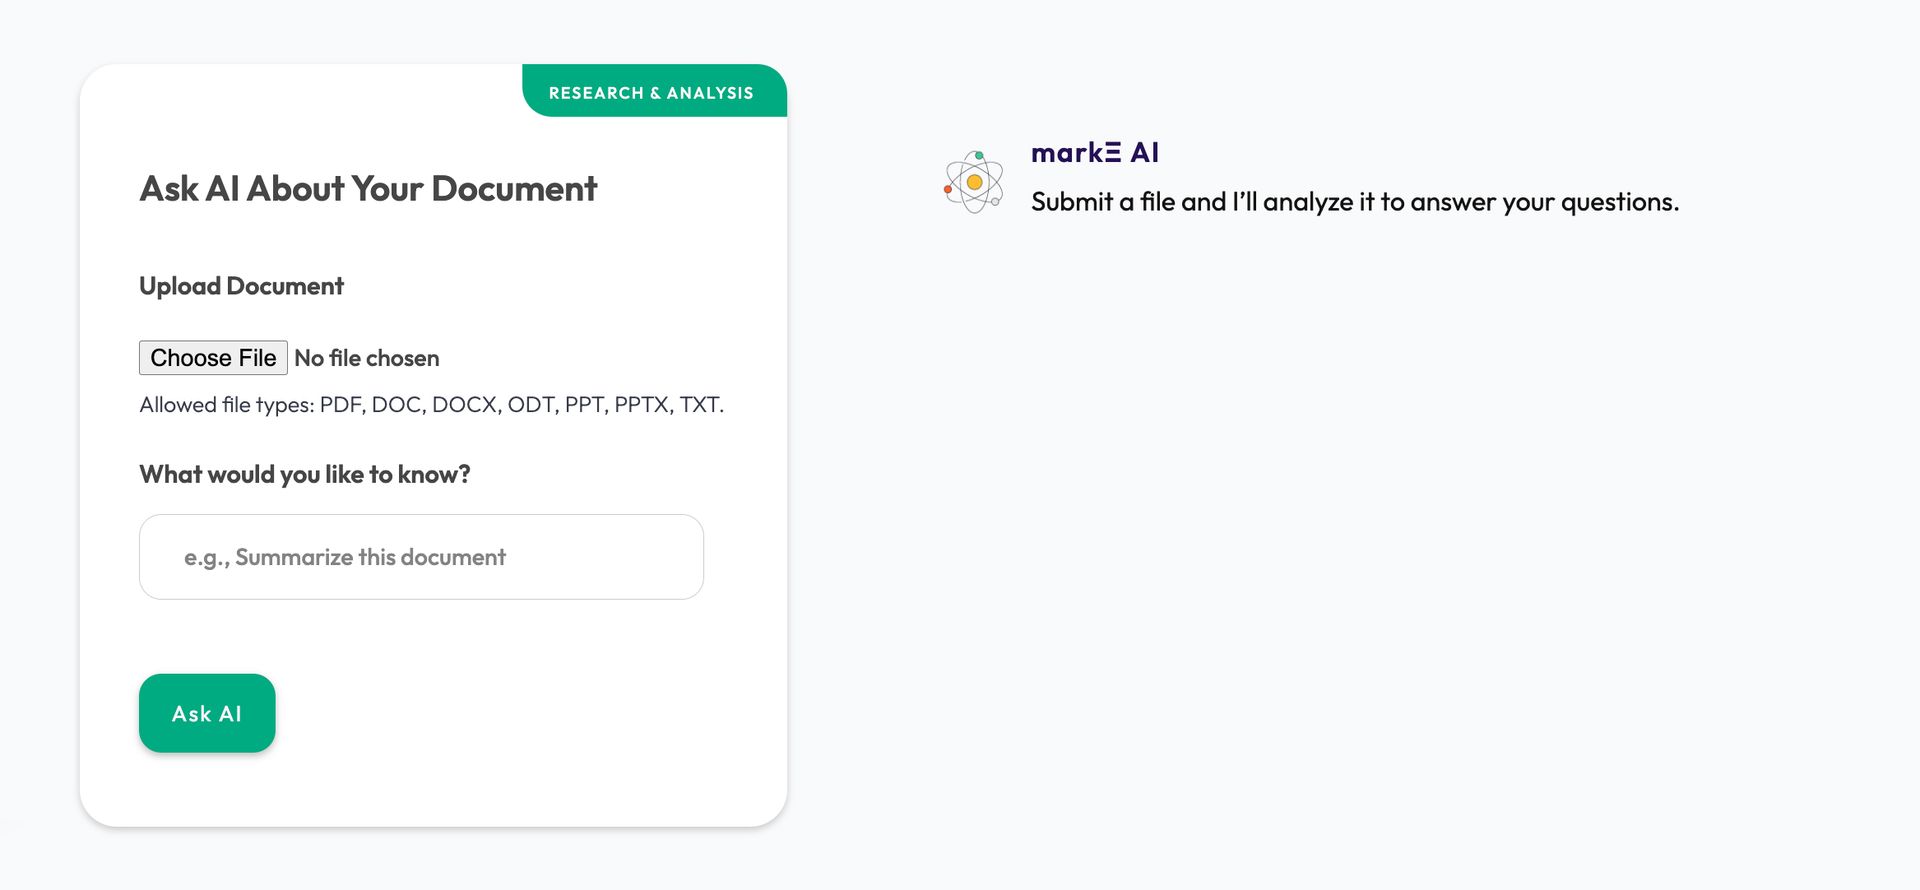Viewport: 1920px width, 890px height.
Task: Click DOC in the allowed types list
Action: pyautogui.click(x=397, y=405)
